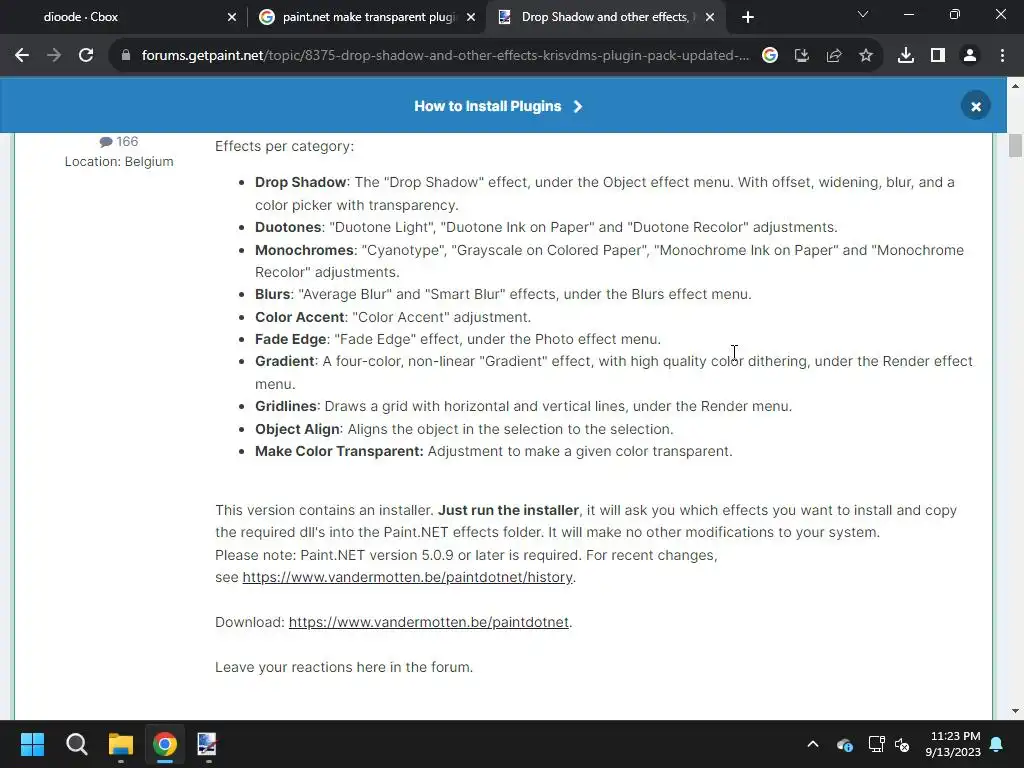Click the Chrome taskbar icon
The height and width of the screenshot is (768, 1024).
pyautogui.click(x=165, y=744)
